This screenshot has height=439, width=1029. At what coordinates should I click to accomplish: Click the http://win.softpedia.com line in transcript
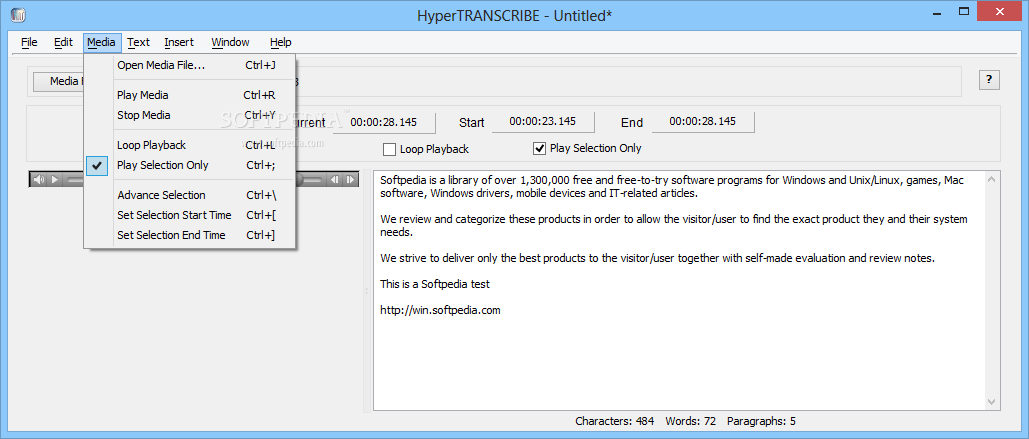440,310
